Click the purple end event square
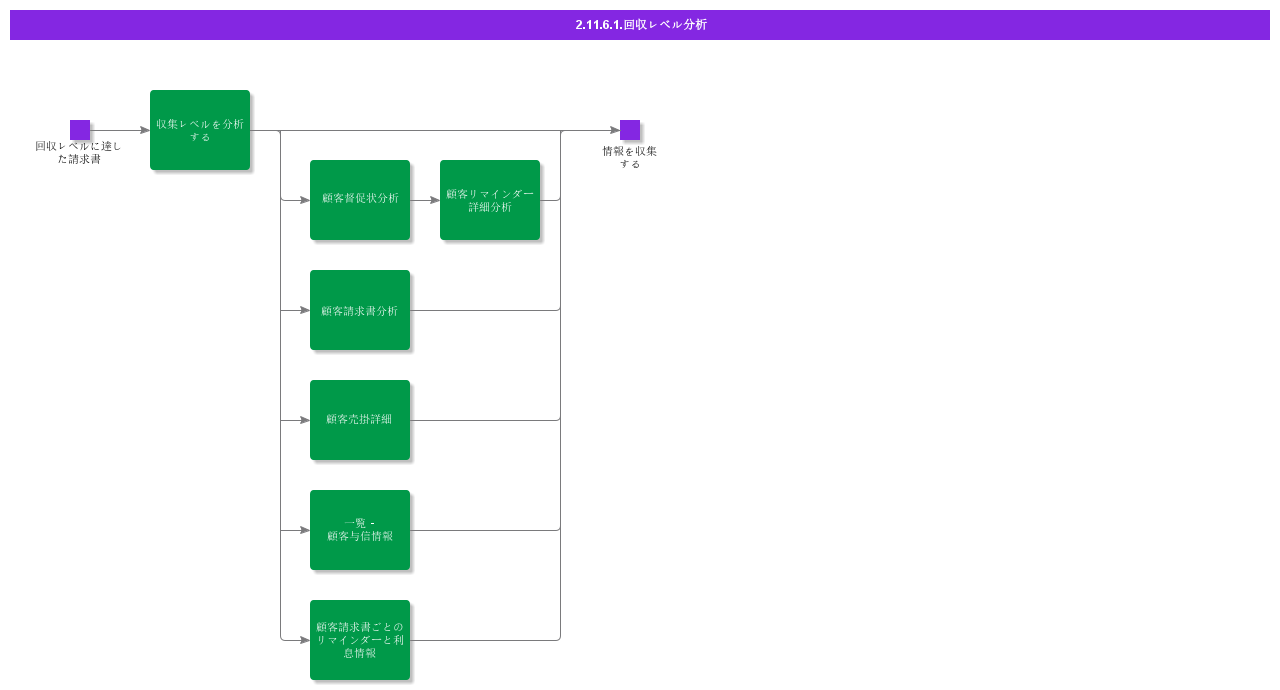 click(630, 130)
